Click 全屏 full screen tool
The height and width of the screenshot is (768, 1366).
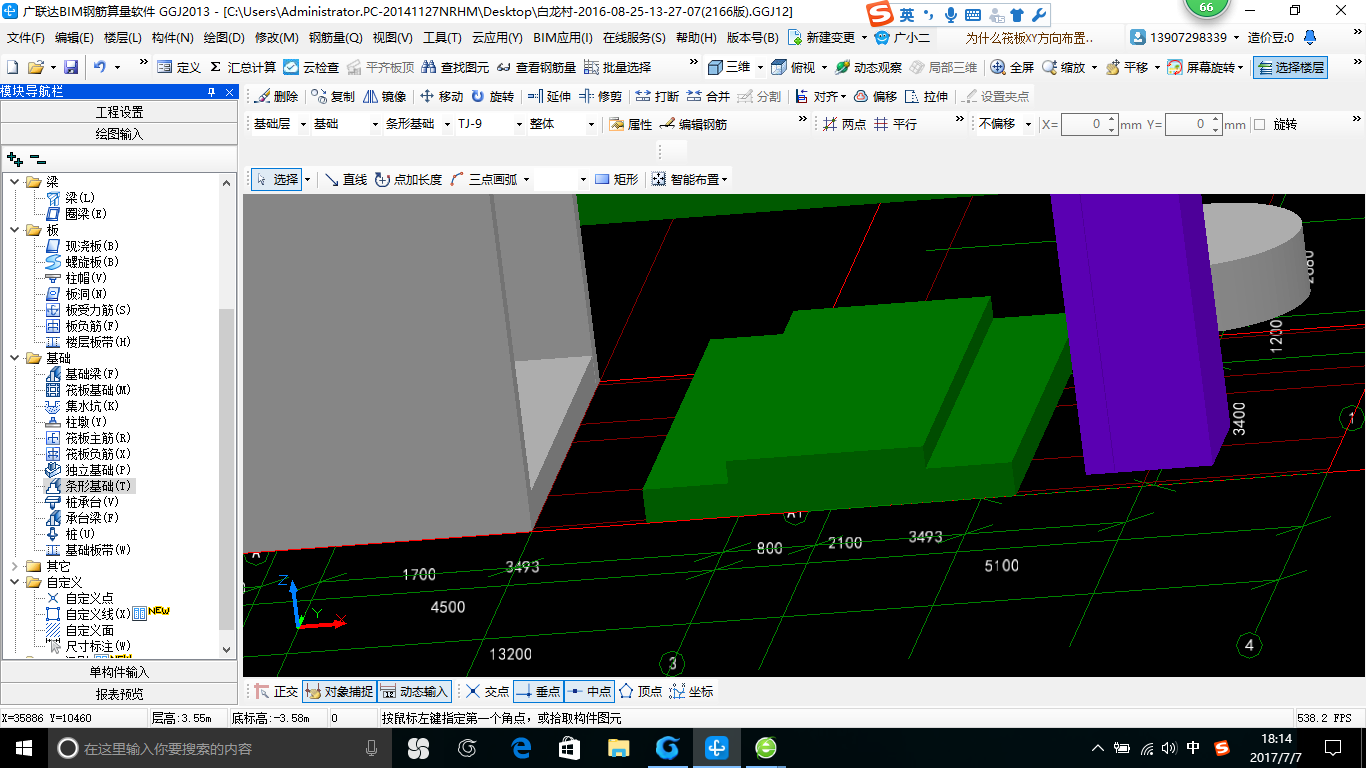coord(1012,67)
